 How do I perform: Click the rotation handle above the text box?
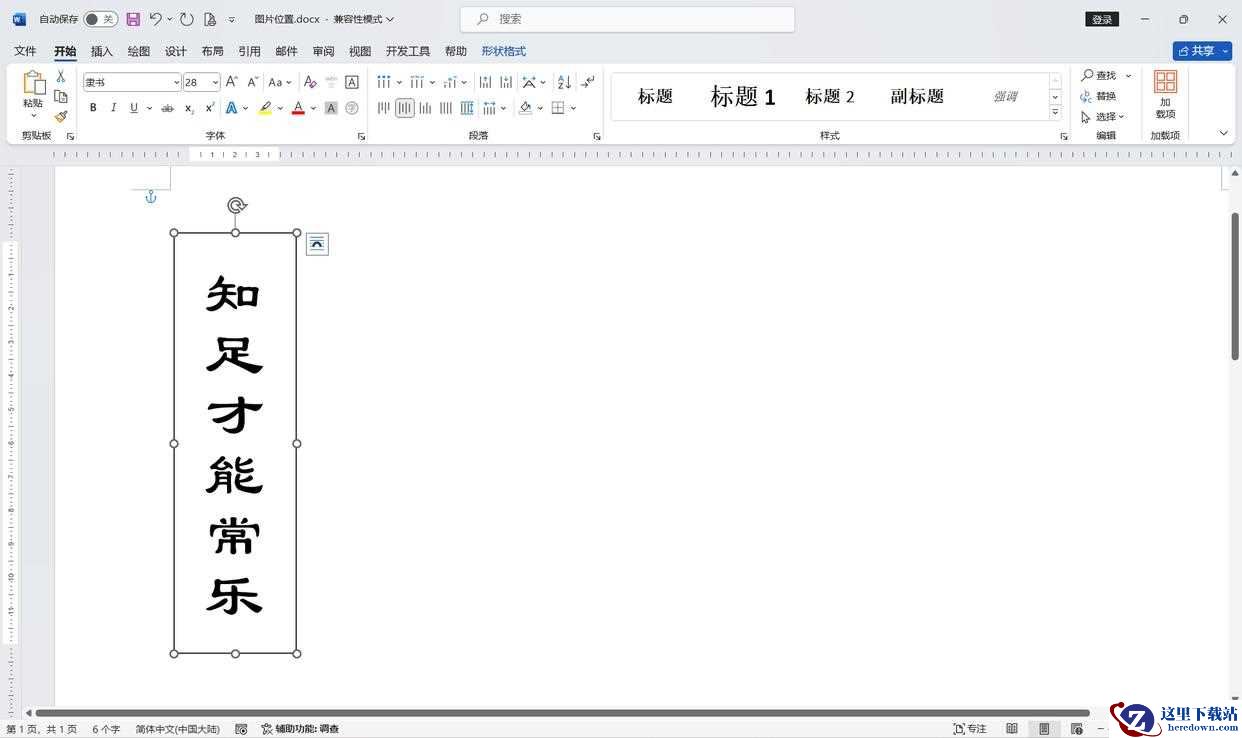click(236, 205)
